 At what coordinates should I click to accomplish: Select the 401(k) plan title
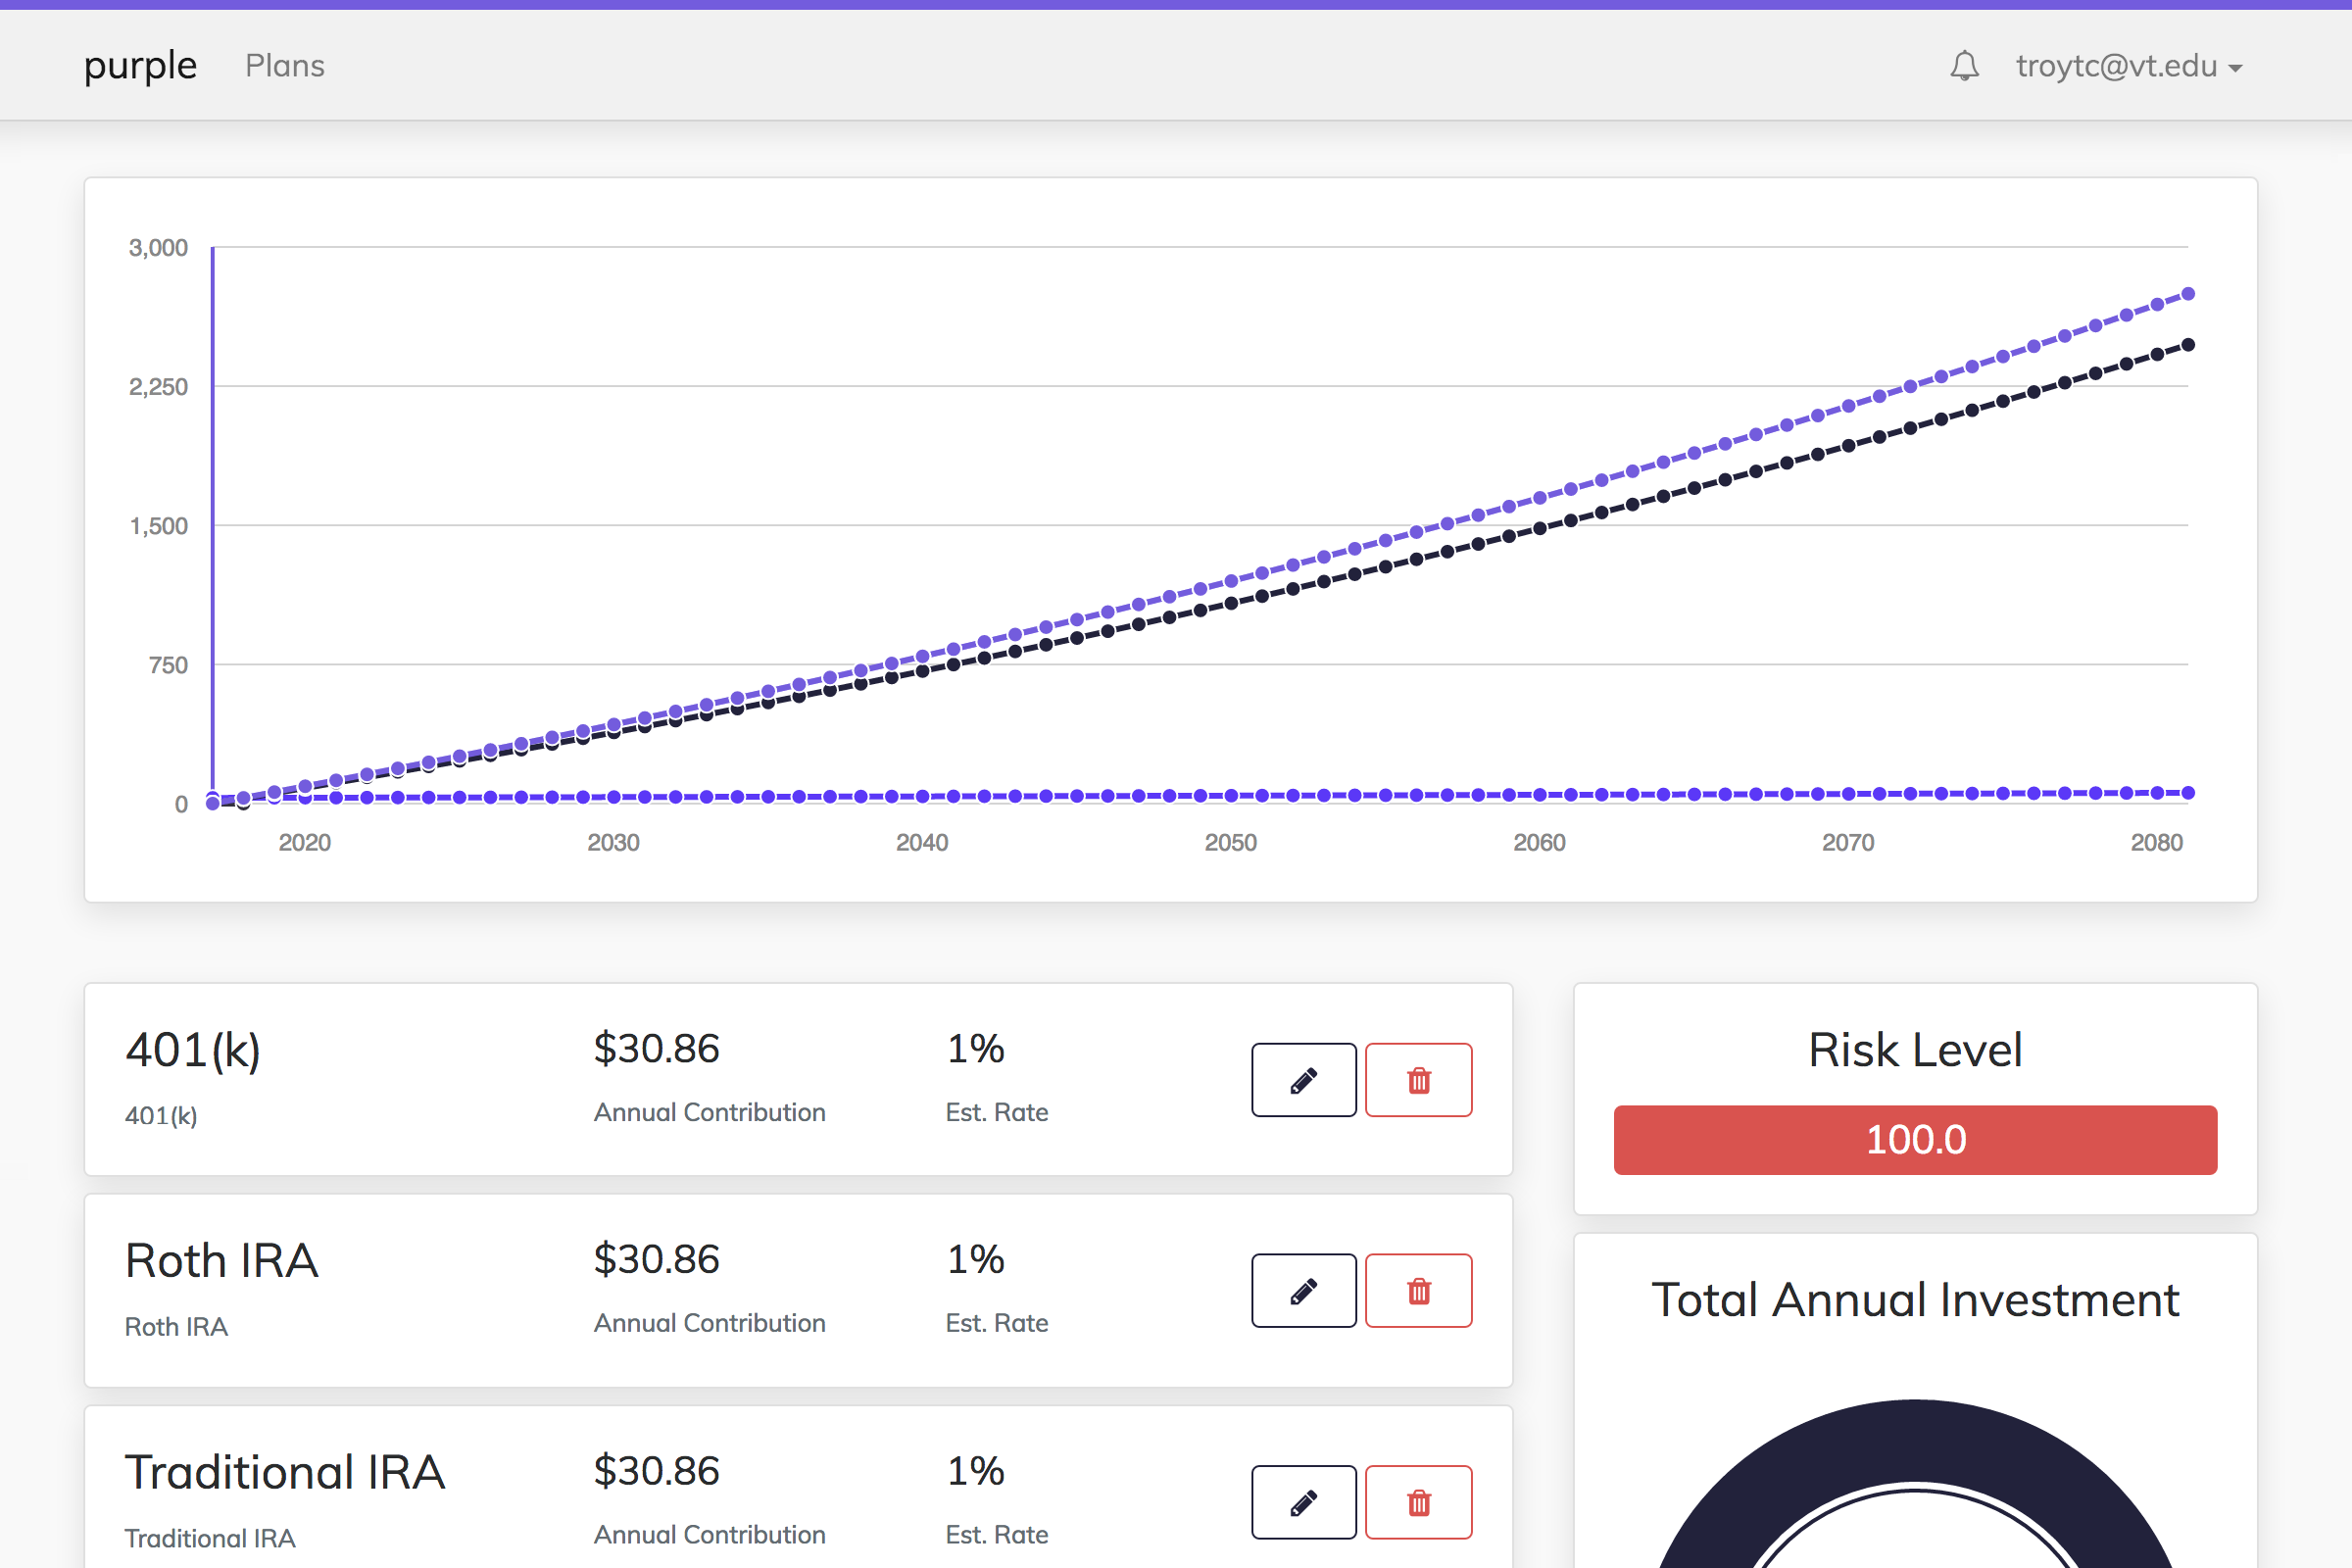[x=193, y=1050]
